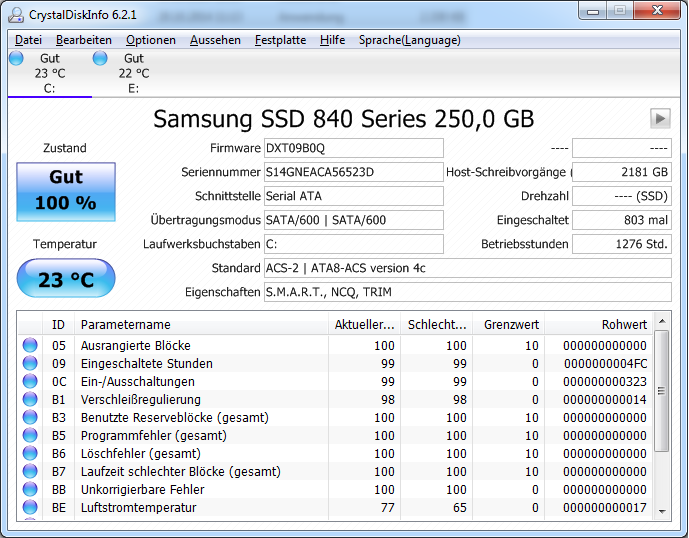Screen dimensions: 689x538
Task: Click the 23 °C temperature button
Action: pos(66,278)
